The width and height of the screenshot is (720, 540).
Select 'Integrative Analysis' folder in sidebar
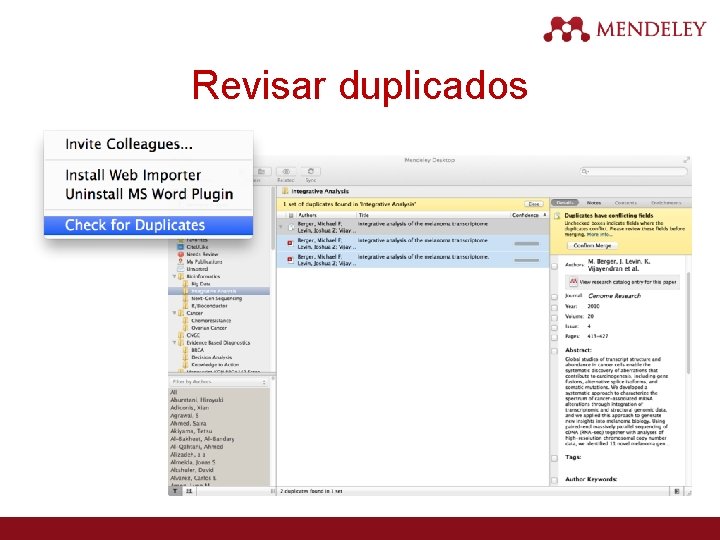click(219, 291)
